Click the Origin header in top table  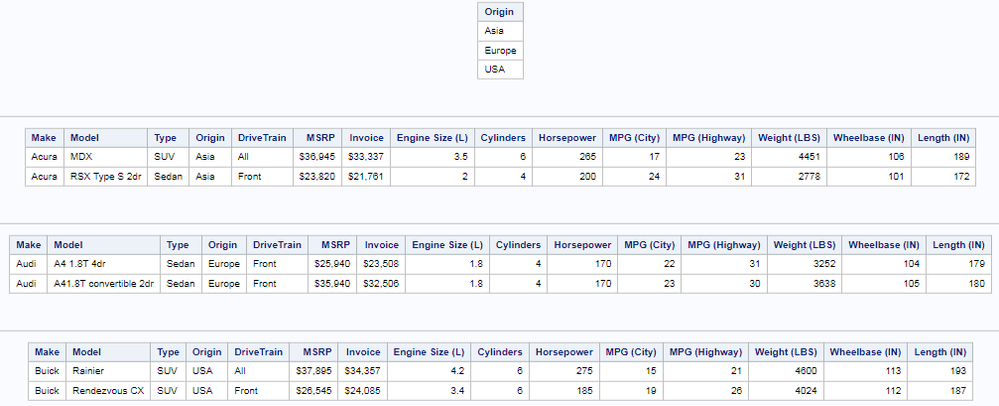(500, 11)
